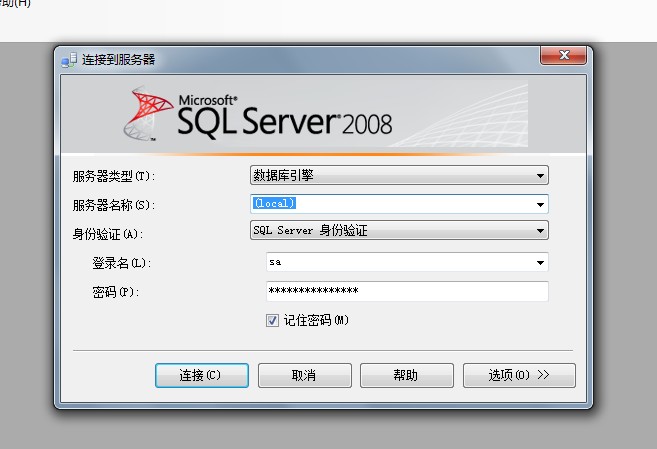
Task: Open the 服务器类型 dropdown showing 数据库引擎
Action: tap(399, 175)
